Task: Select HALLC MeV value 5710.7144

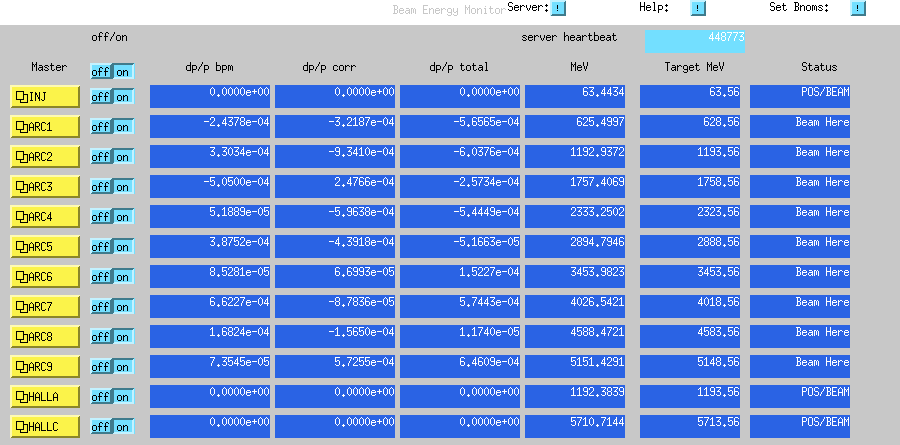Action: point(575,426)
